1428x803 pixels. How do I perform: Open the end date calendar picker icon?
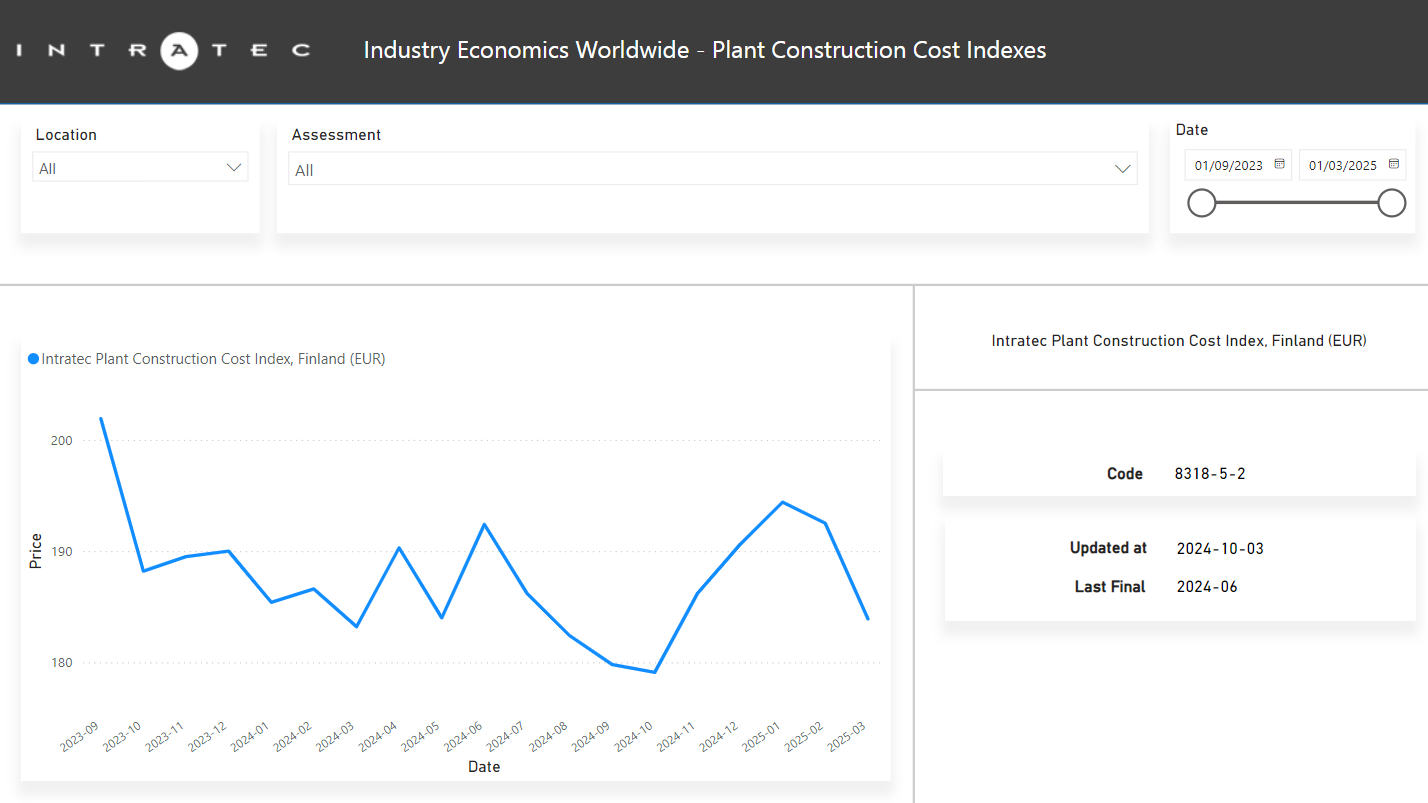pyautogui.click(x=1393, y=164)
